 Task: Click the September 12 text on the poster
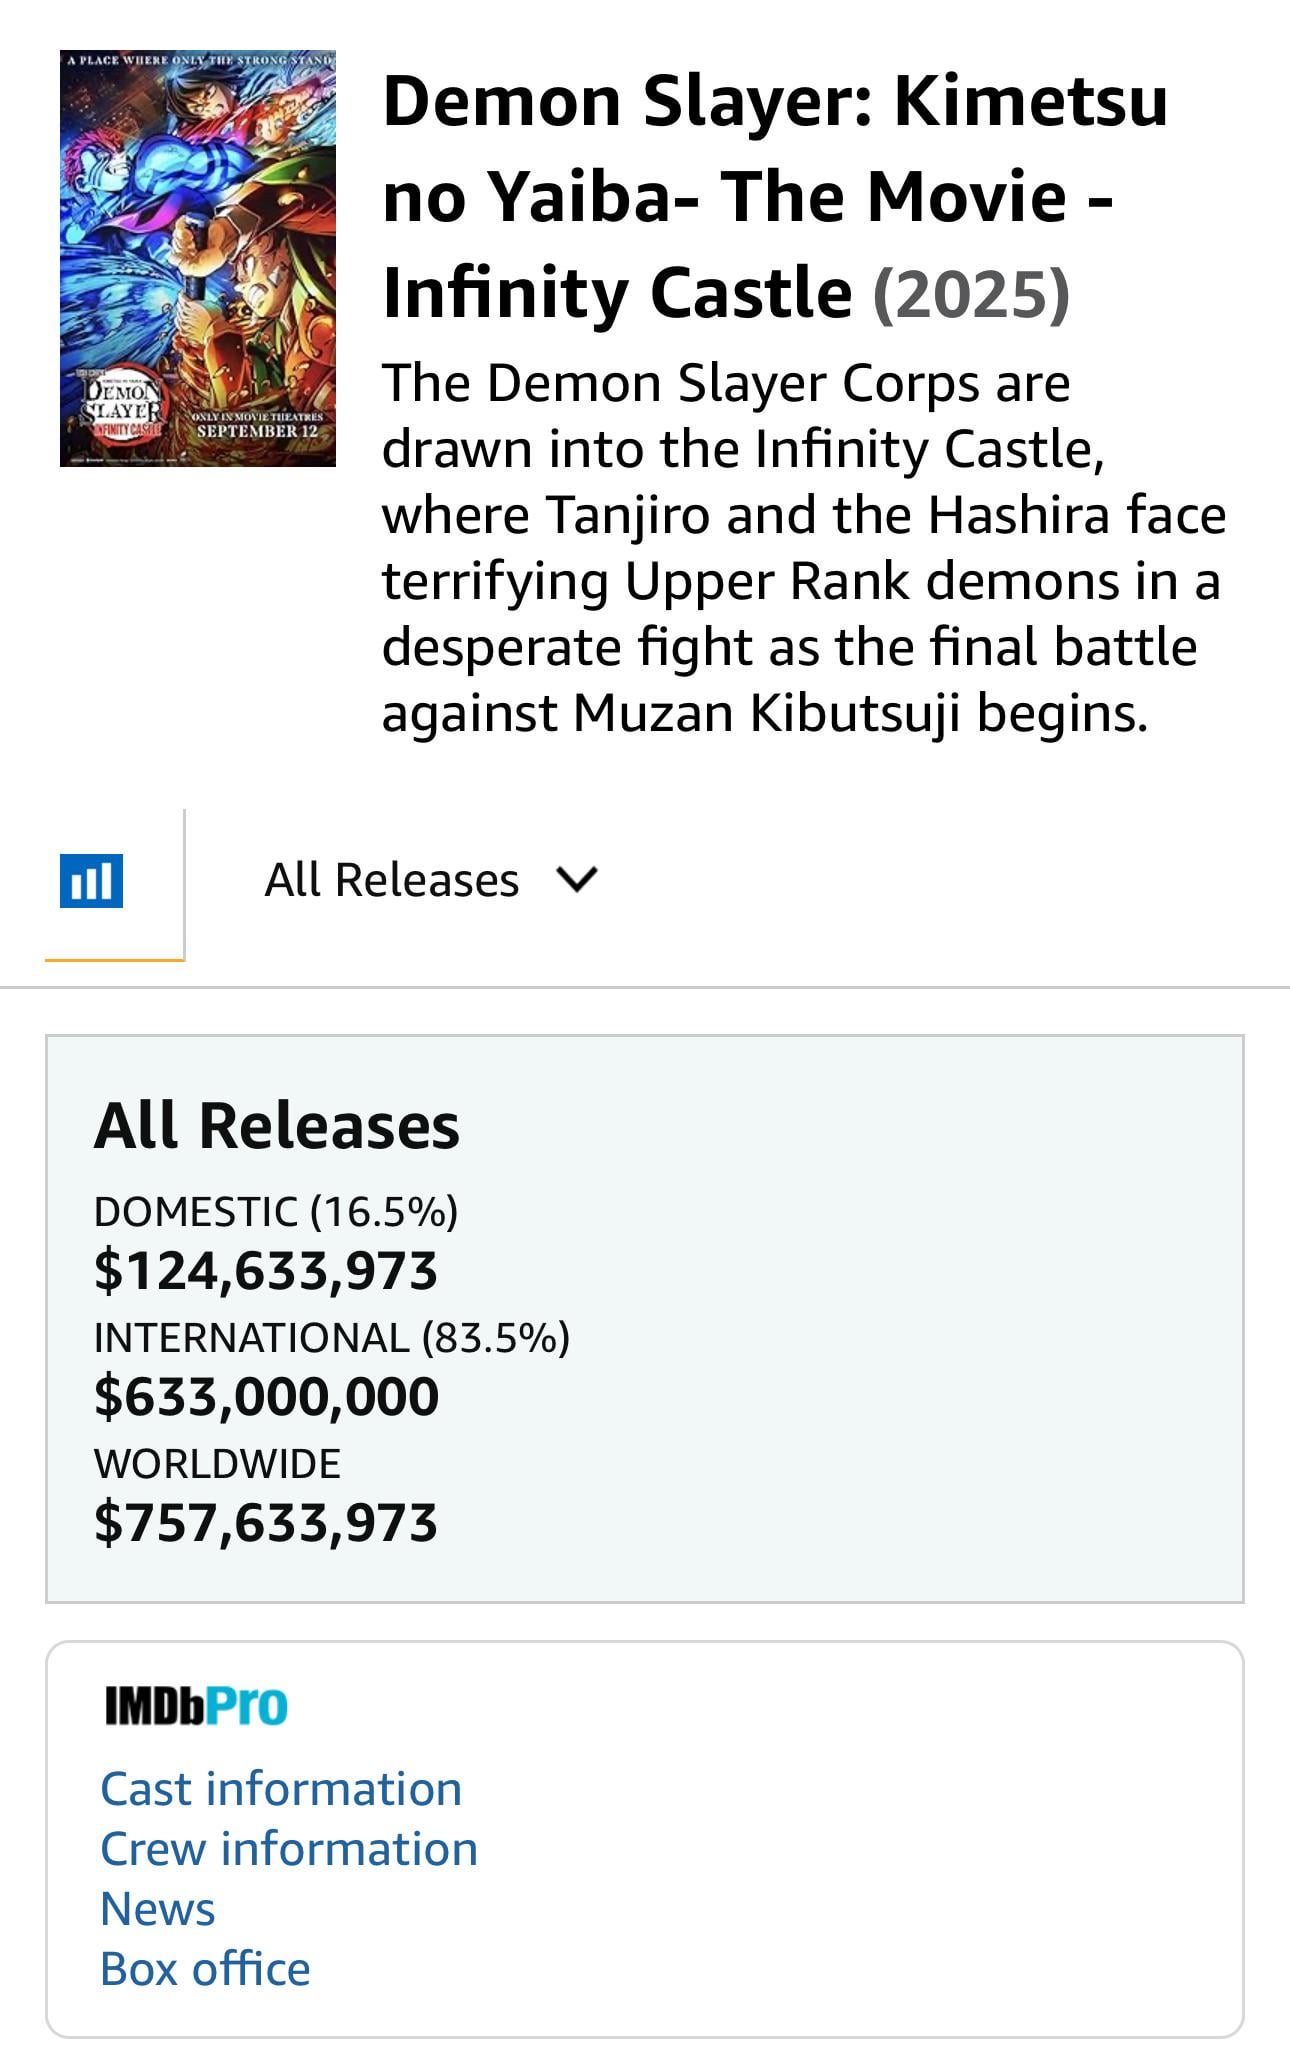257,431
